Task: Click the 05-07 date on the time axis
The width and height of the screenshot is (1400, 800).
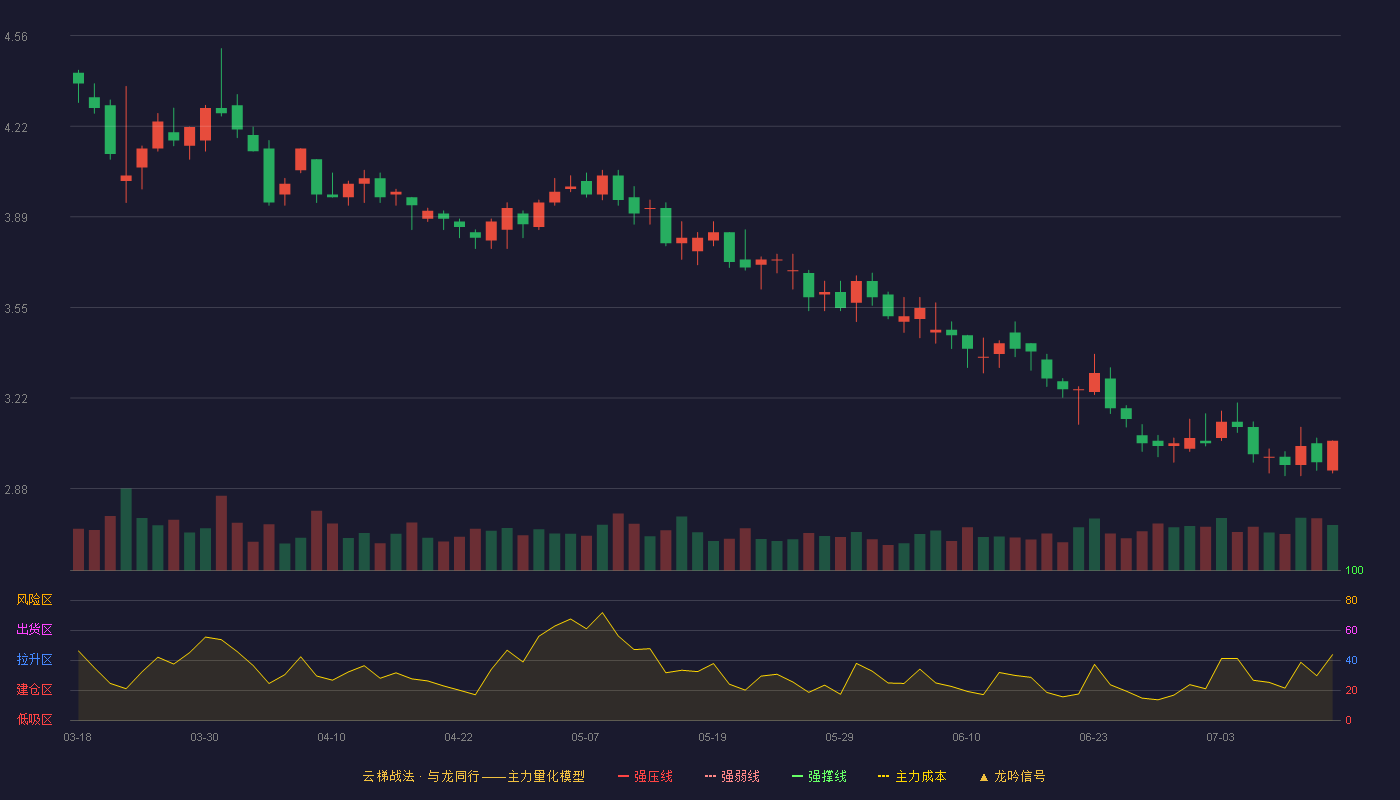Action: pos(585,737)
